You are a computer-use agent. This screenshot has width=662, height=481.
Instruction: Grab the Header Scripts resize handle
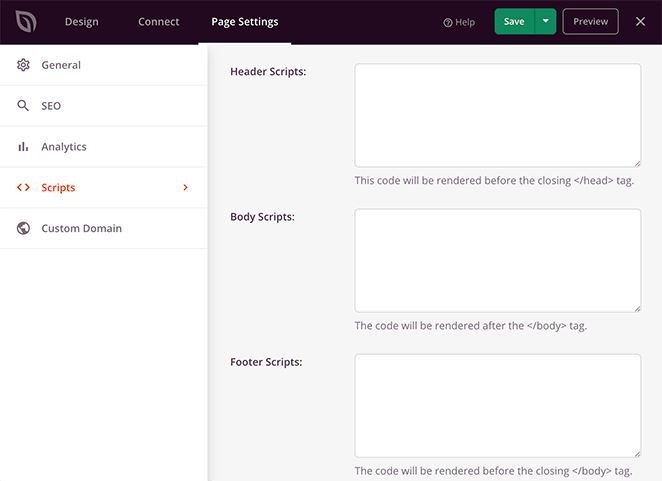(x=637, y=163)
